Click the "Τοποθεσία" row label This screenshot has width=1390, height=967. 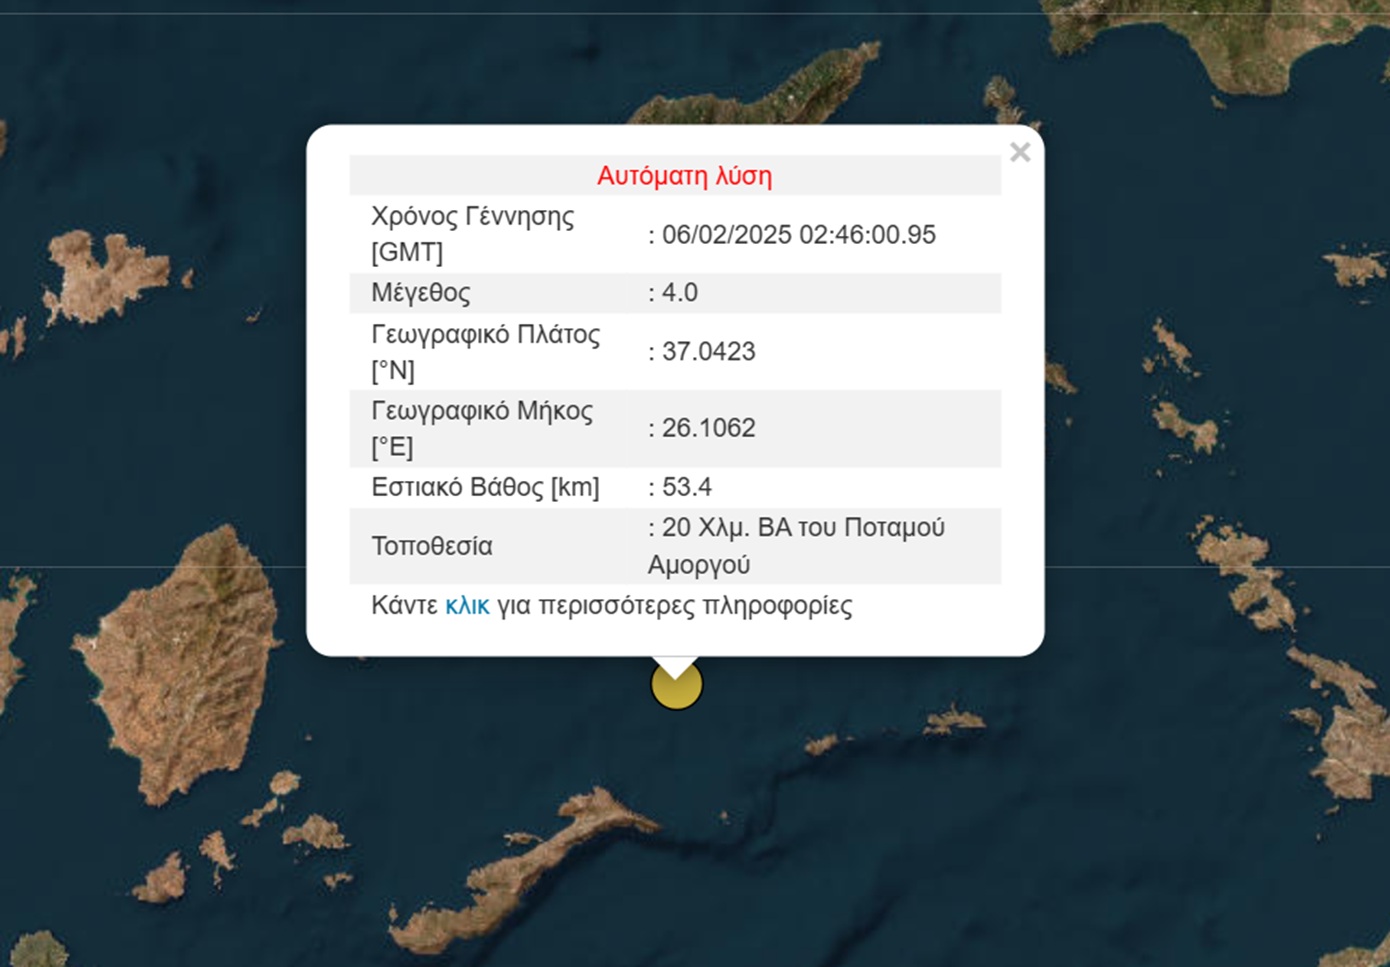tap(432, 546)
